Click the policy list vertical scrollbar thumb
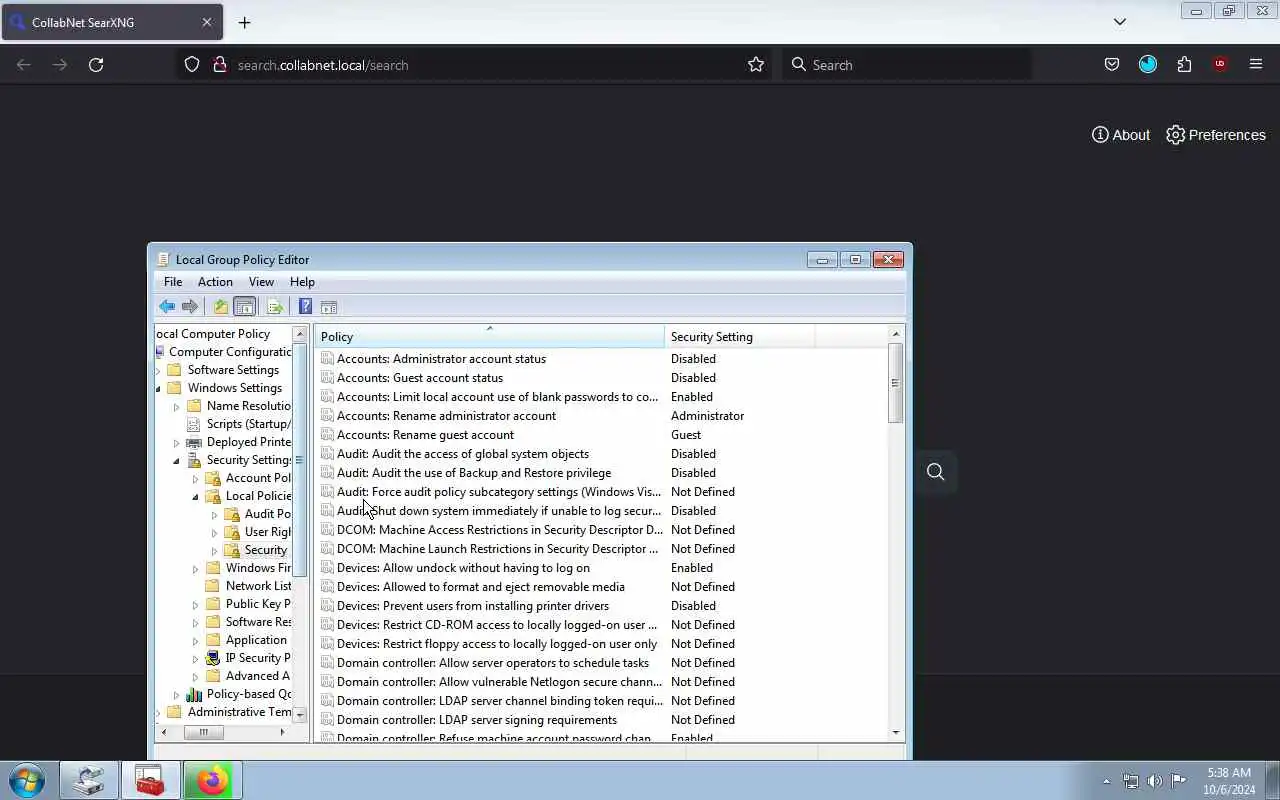 click(x=895, y=383)
